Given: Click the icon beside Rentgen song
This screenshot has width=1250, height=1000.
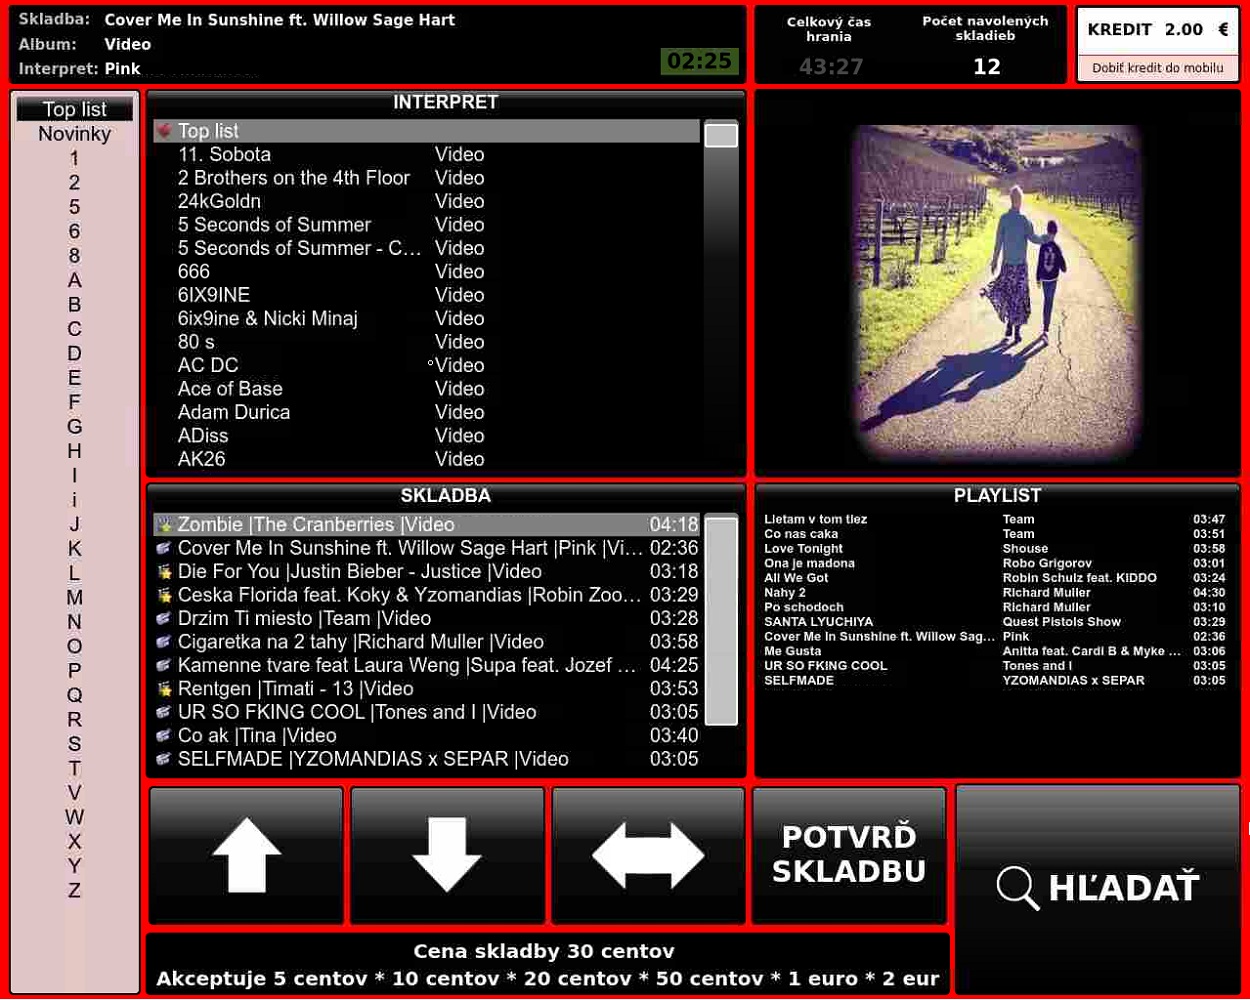Looking at the screenshot, I should tap(165, 689).
